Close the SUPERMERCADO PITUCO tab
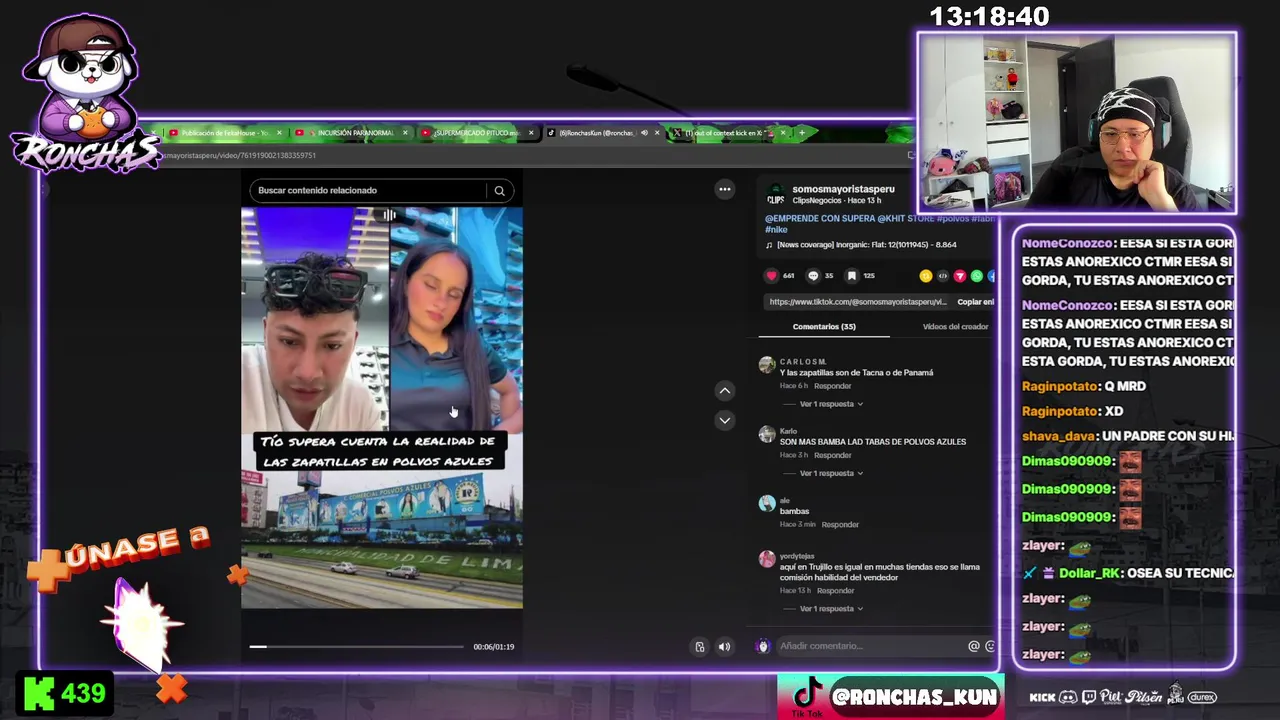1280x720 pixels. coord(531,133)
